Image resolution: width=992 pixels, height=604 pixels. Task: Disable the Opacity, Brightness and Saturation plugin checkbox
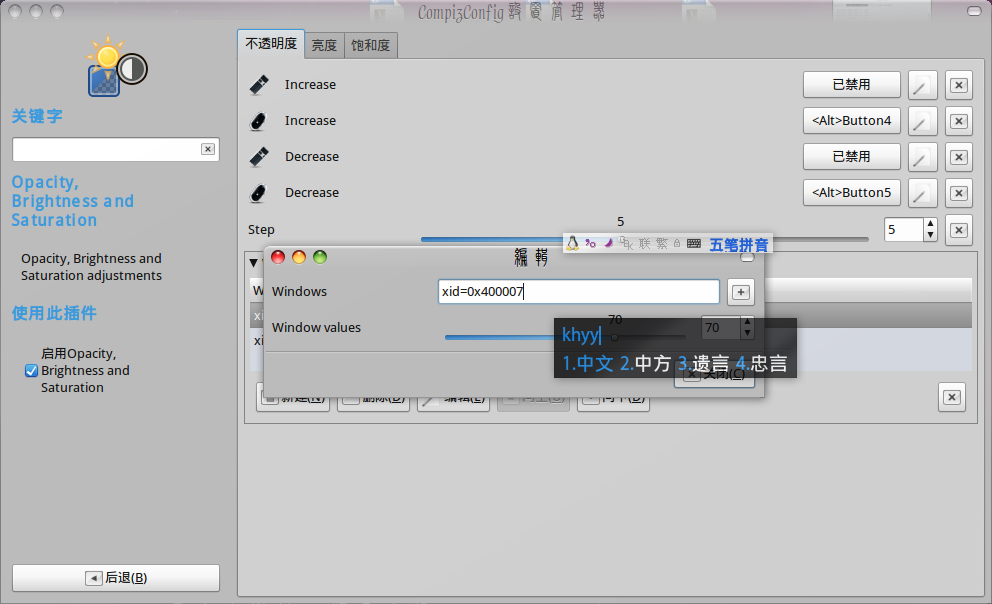pos(31,371)
